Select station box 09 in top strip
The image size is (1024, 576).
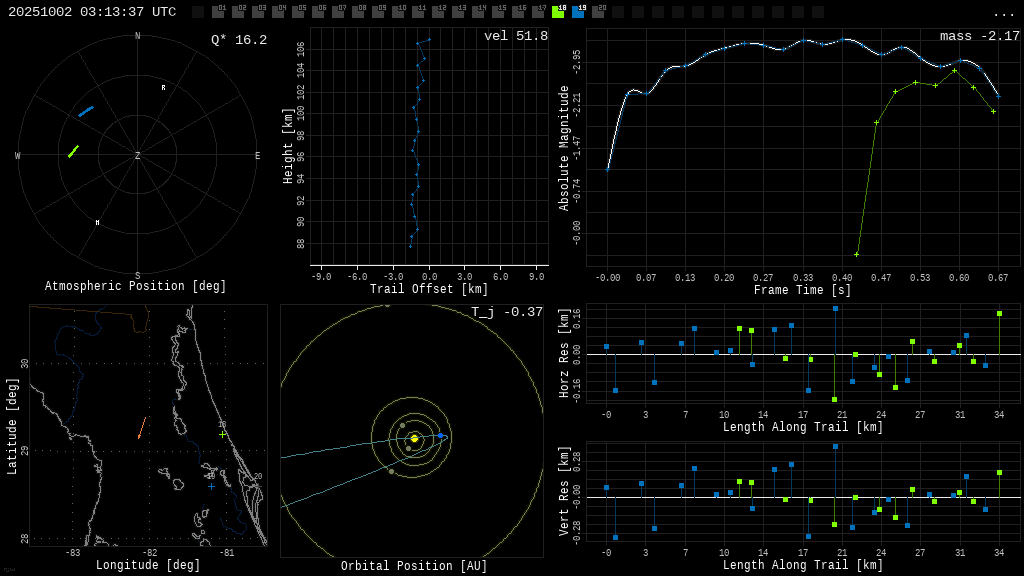pyautogui.click(x=378, y=12)
